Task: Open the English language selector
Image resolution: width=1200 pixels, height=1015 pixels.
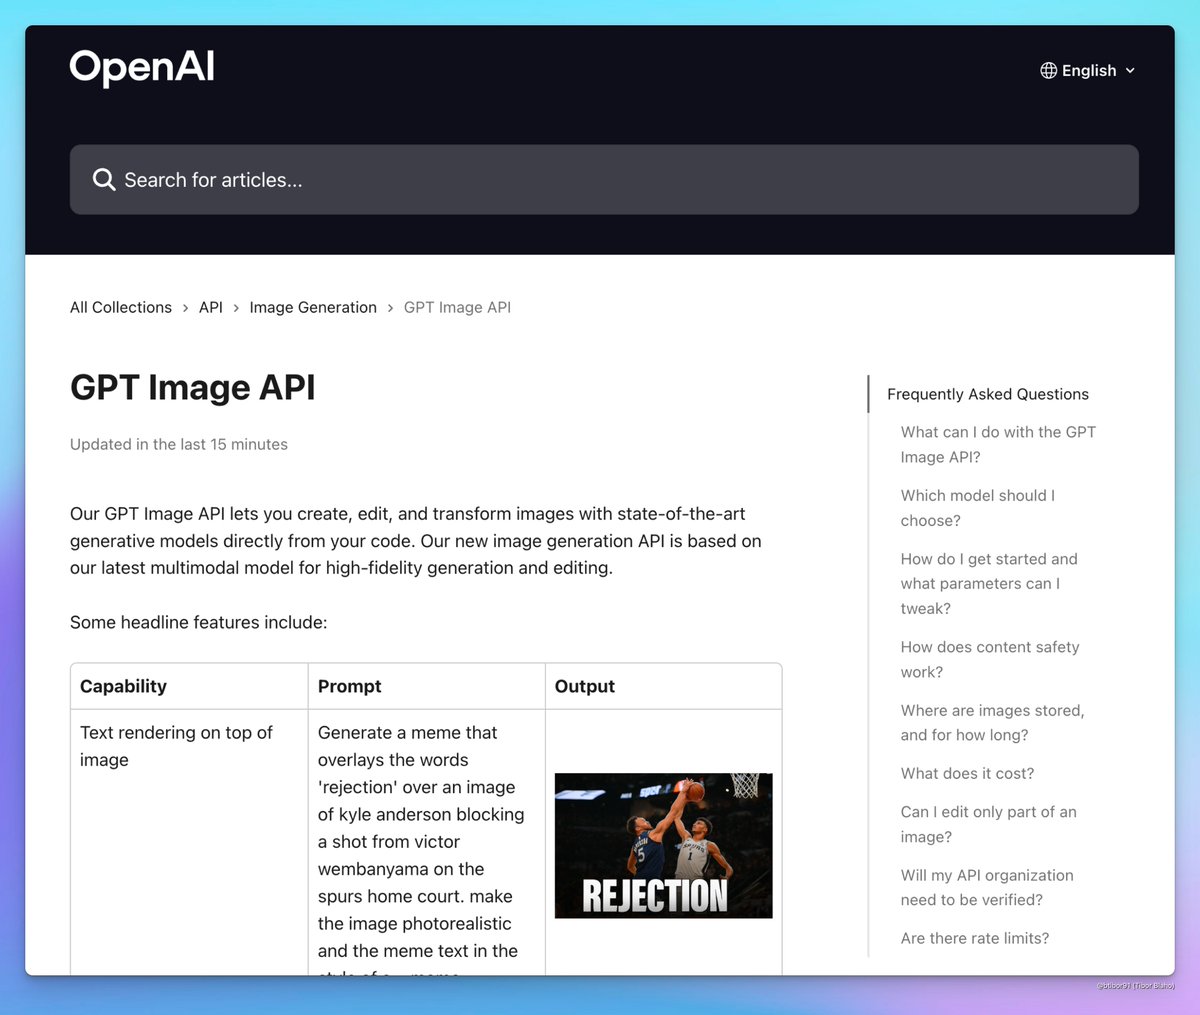Action: pyautogui.click(x=1089, y=70)
